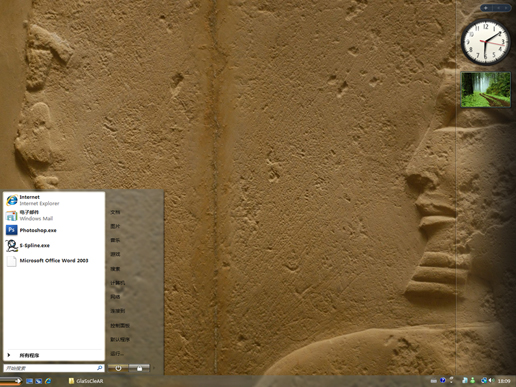The image size is (516, 387).
Task: Click the Start menu power button
Action: [118, 368]
